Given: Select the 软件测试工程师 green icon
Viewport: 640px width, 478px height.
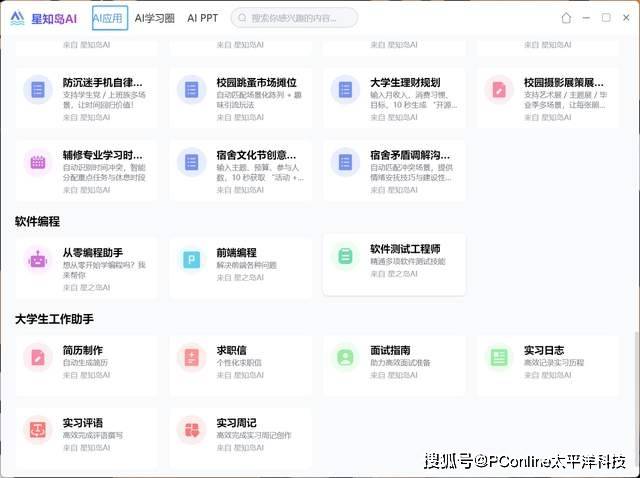Looking at the screenshot, I should pyautogui.click(x=345, y=256).
